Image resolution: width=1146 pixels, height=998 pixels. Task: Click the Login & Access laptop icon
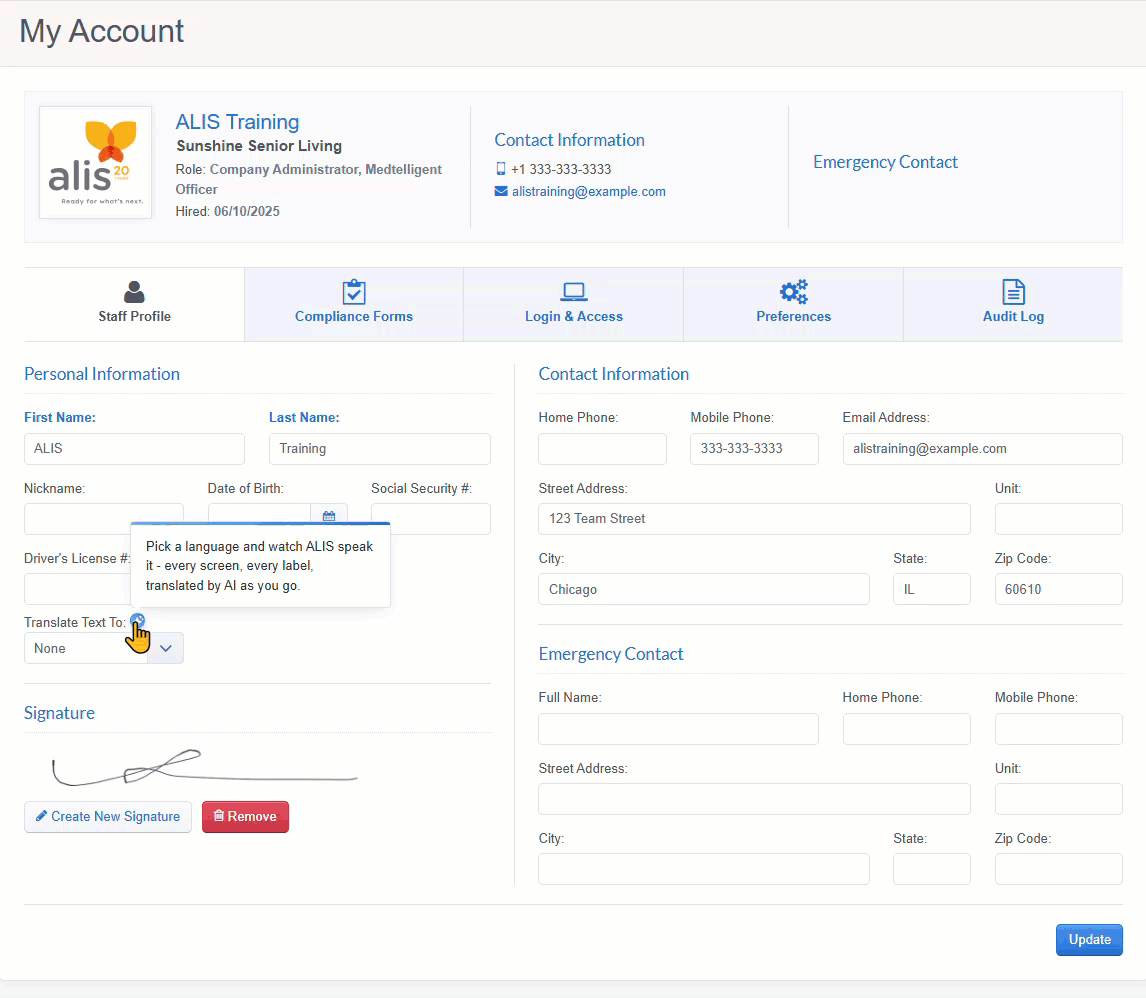pos(574,292)
